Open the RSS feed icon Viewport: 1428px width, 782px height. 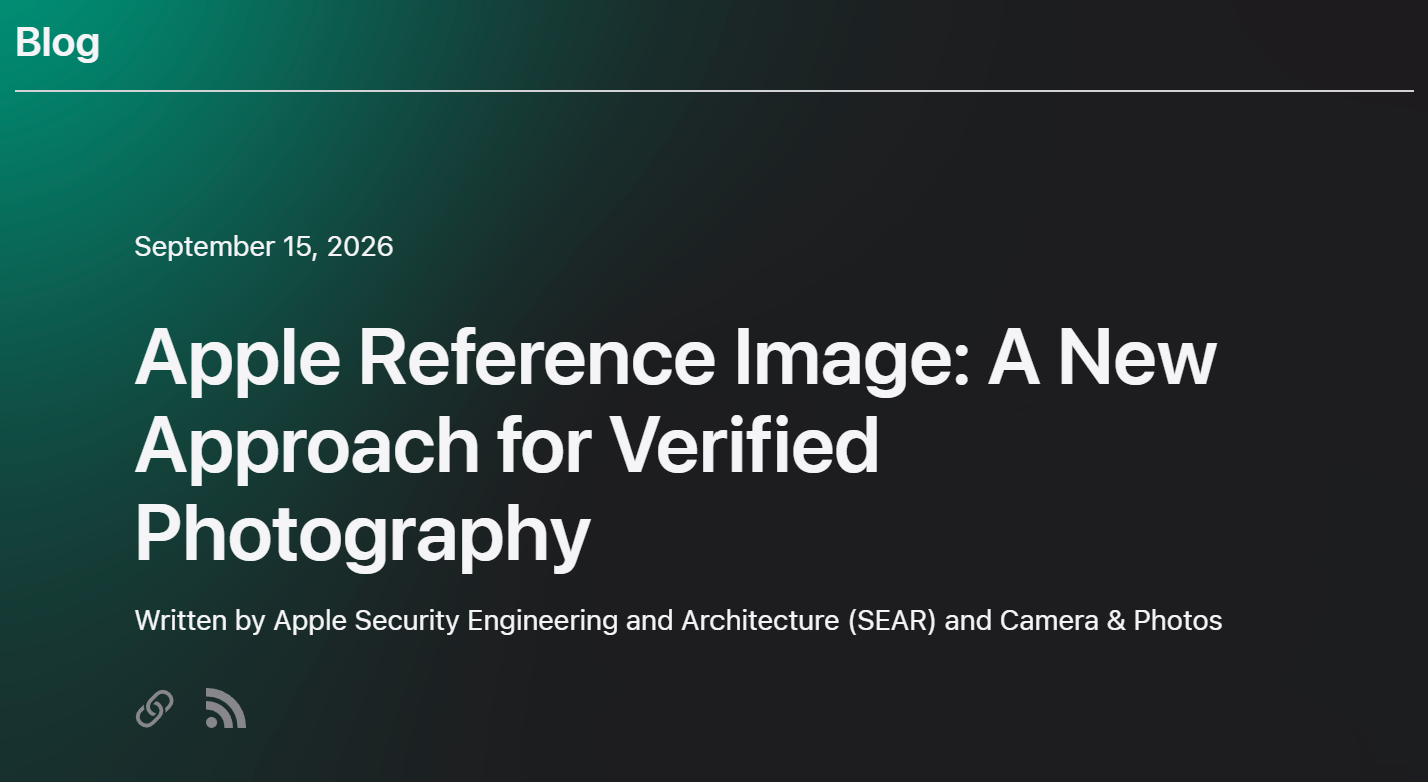(225, 708)
